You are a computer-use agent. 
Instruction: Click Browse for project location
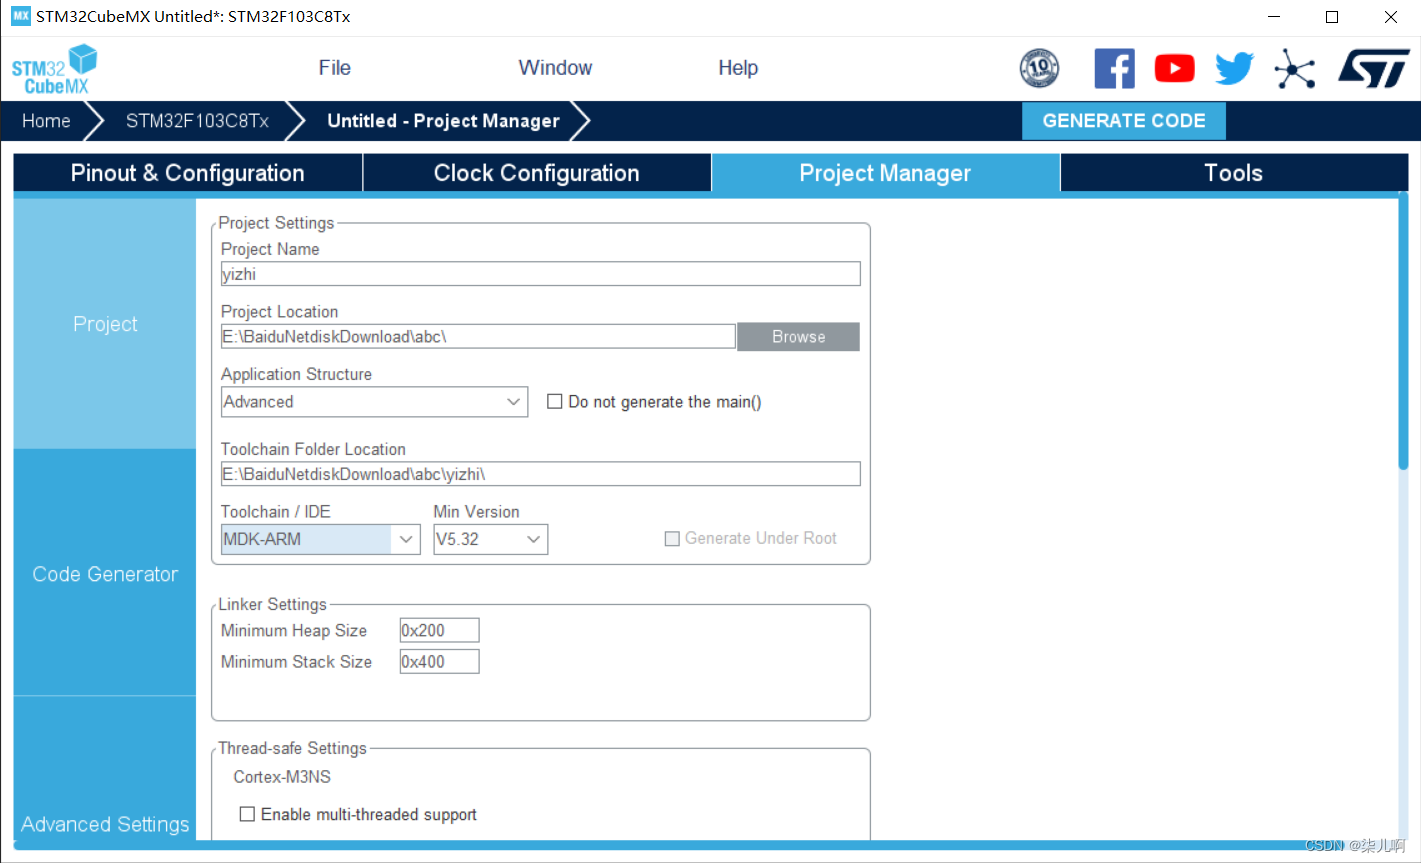pyautogui.click(x=798, y=337)
